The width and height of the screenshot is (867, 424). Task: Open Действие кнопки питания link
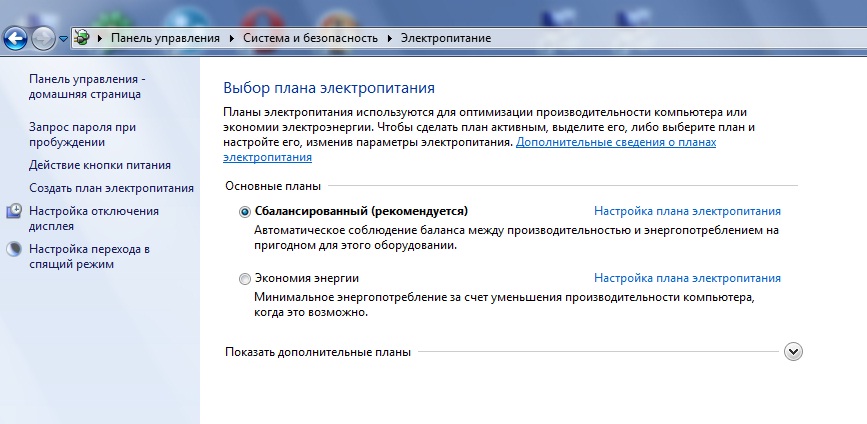pos(100,165)
